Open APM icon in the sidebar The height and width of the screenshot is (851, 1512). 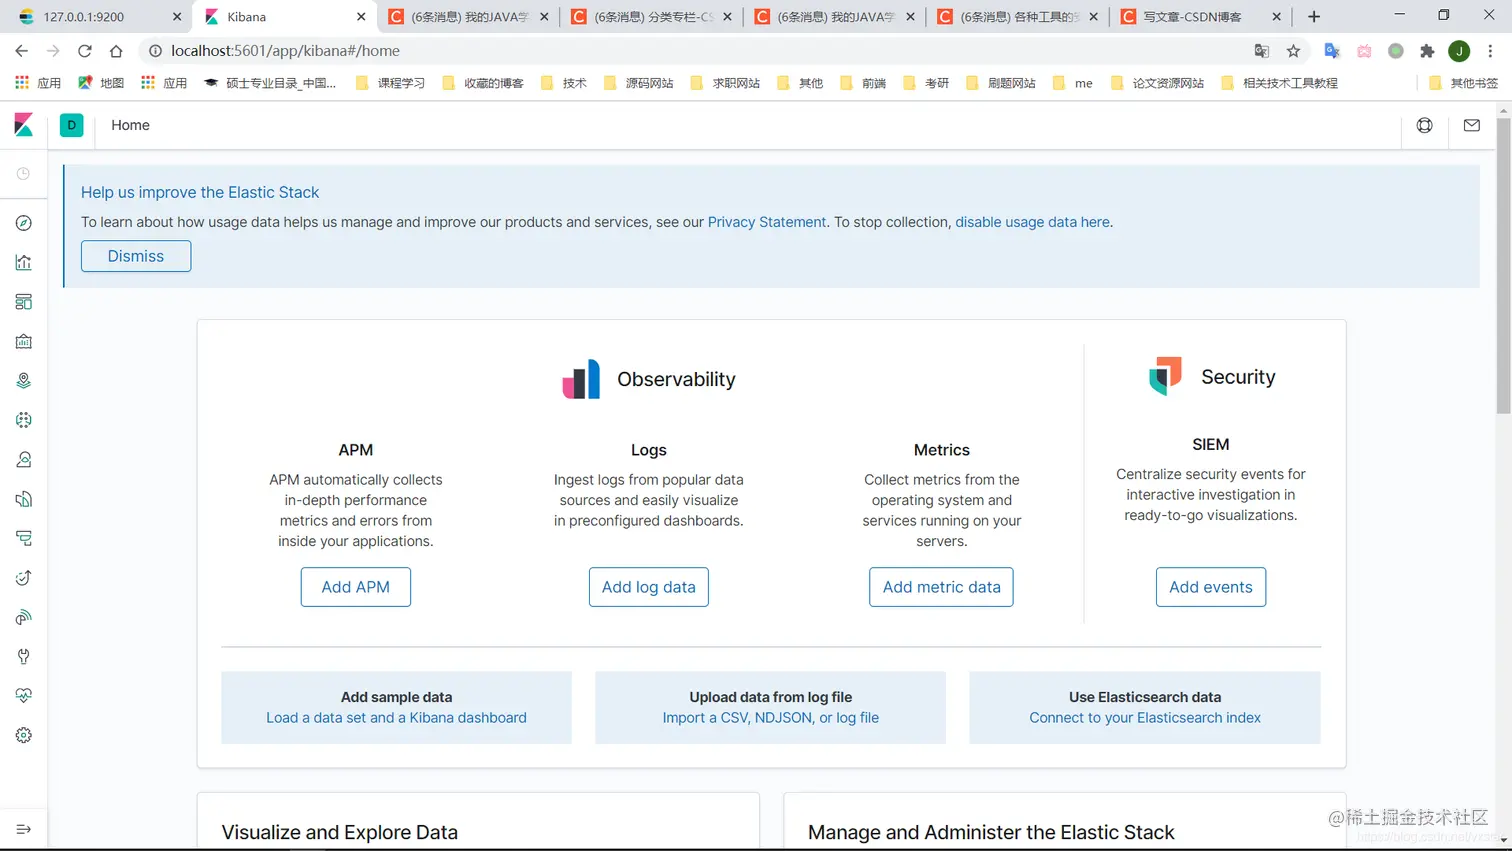coord(24,538)
